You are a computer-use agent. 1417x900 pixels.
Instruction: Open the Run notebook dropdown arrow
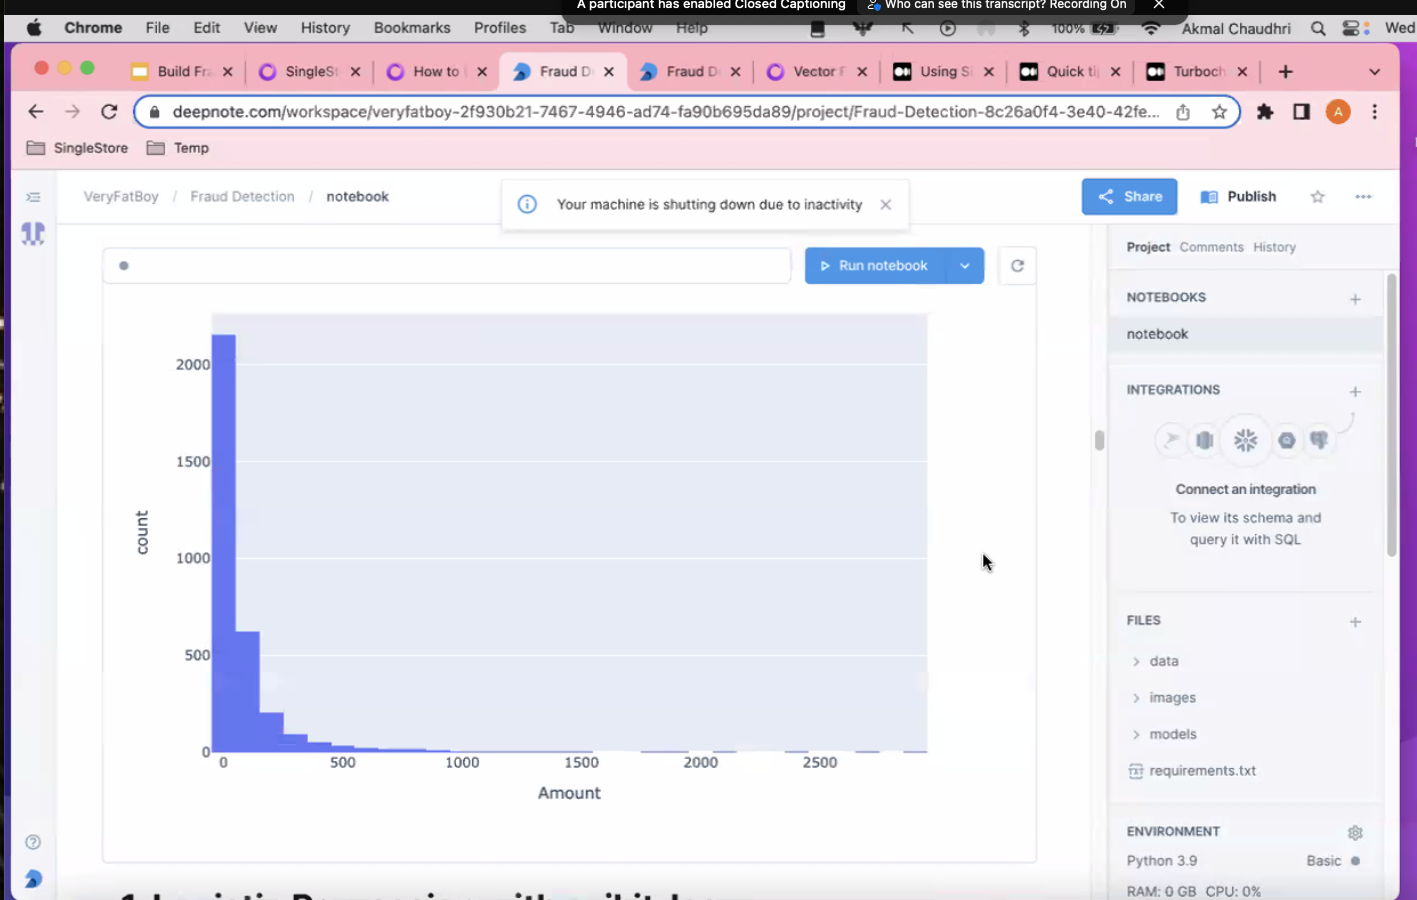pyautogui.click(x=964, y=266)
